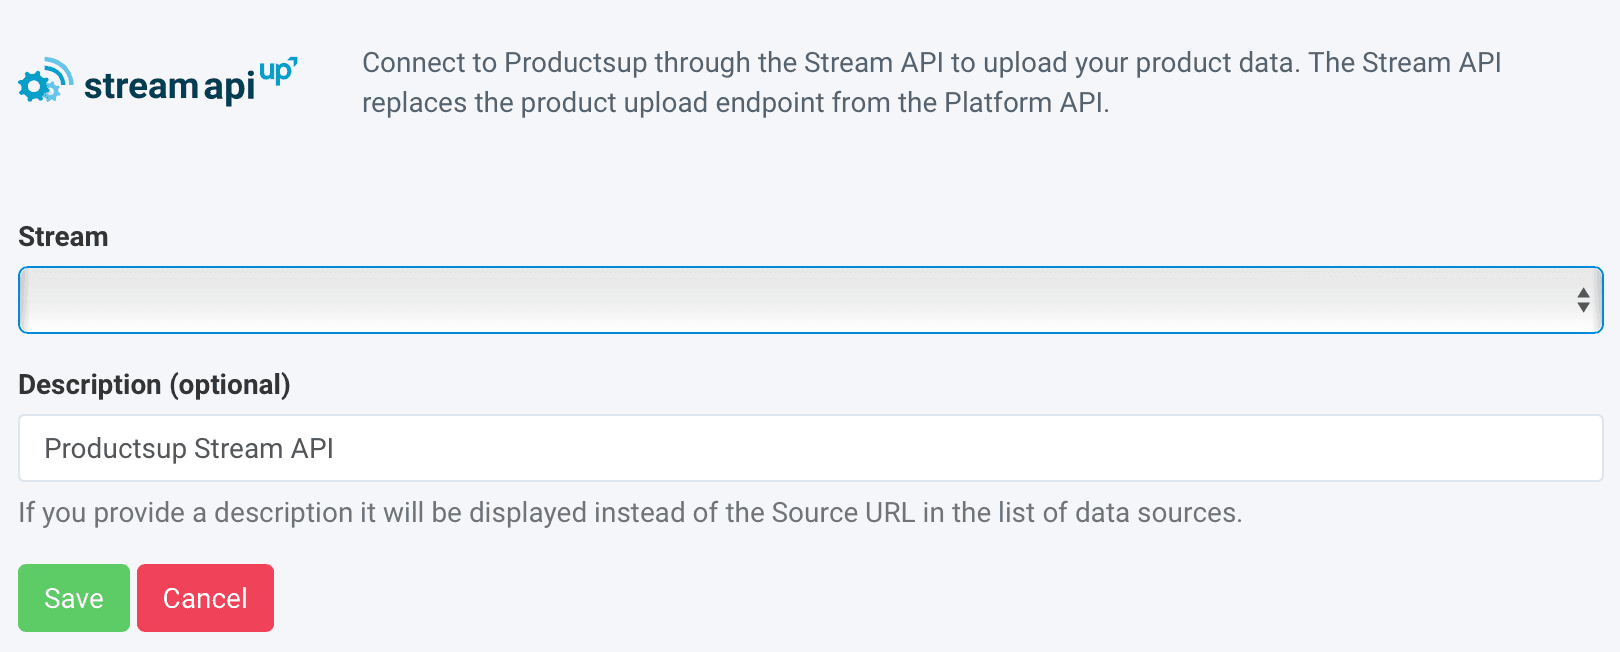Cancel the data source setup

coord(205,598)
